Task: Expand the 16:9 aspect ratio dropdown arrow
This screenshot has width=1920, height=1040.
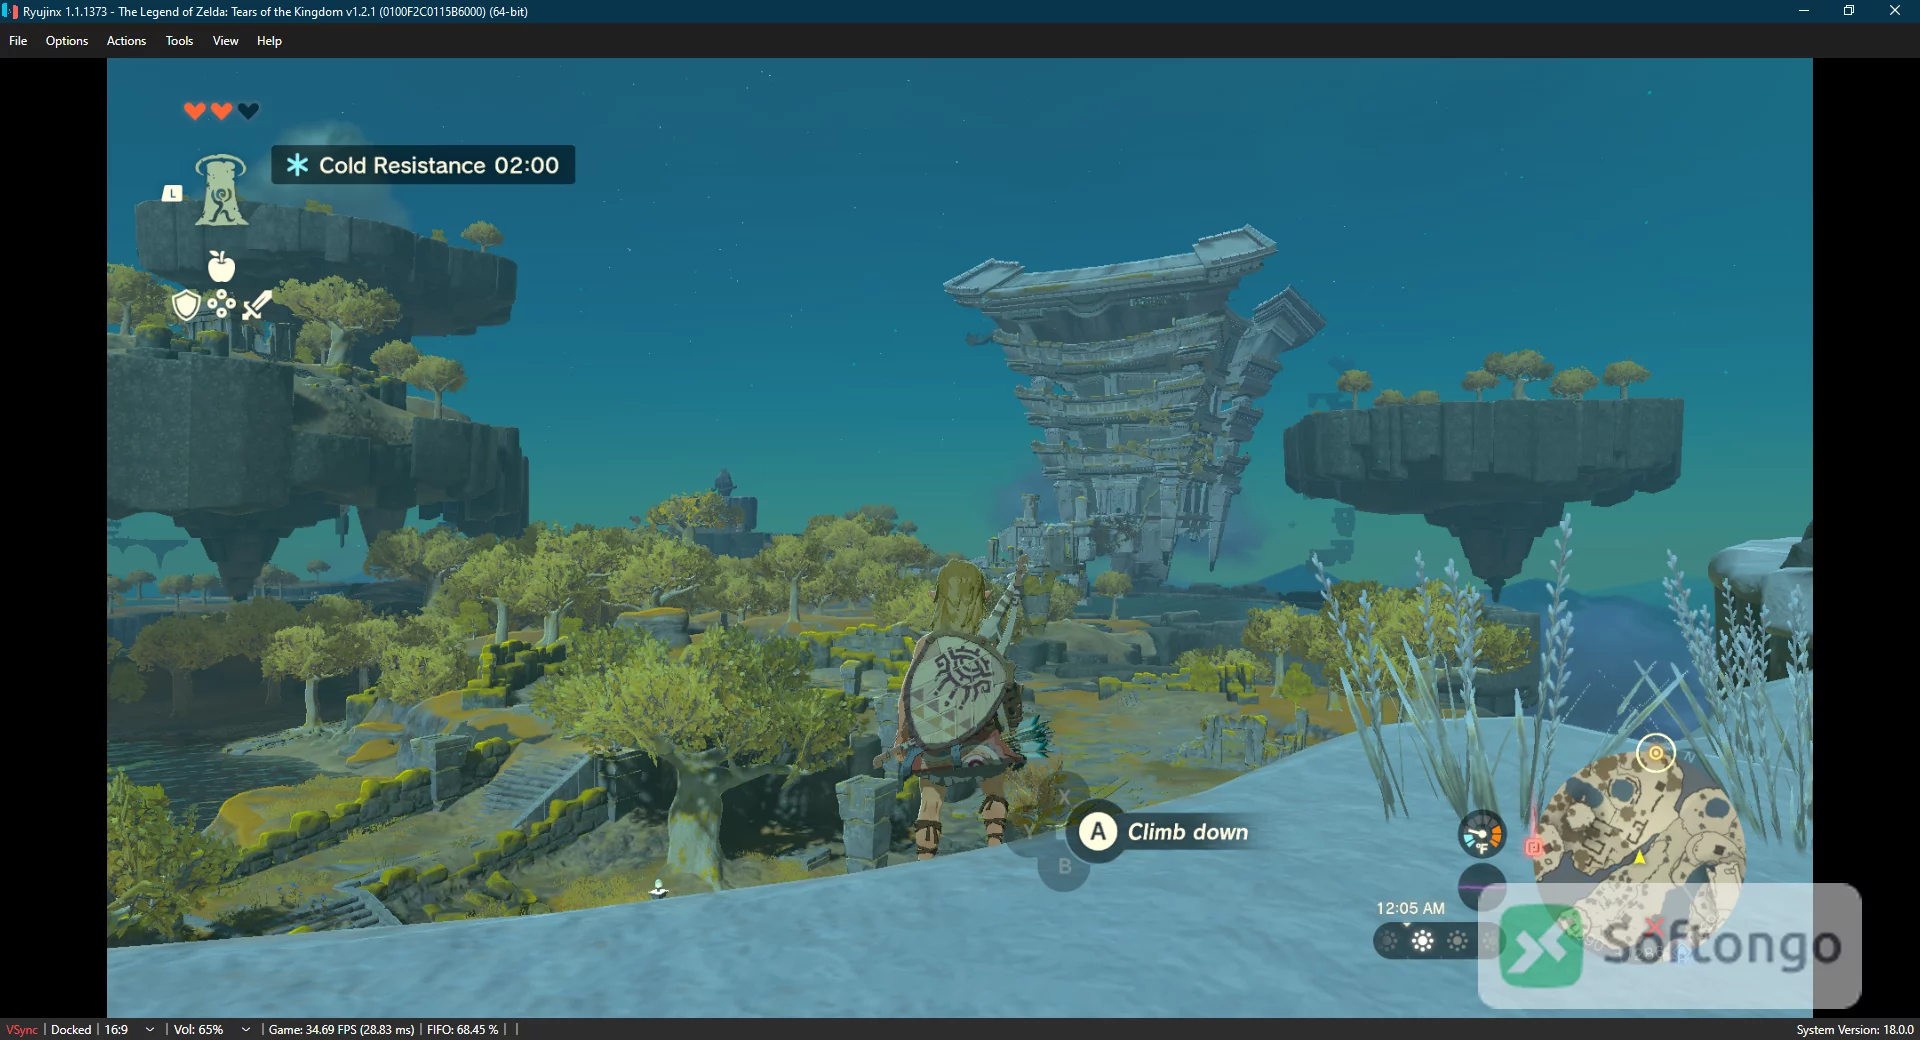Action: (x=150, y=1029)
